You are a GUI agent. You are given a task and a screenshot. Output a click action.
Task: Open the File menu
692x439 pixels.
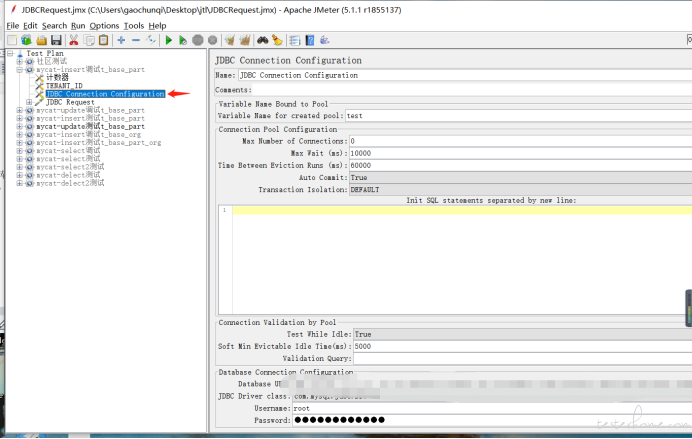point(13,26)
